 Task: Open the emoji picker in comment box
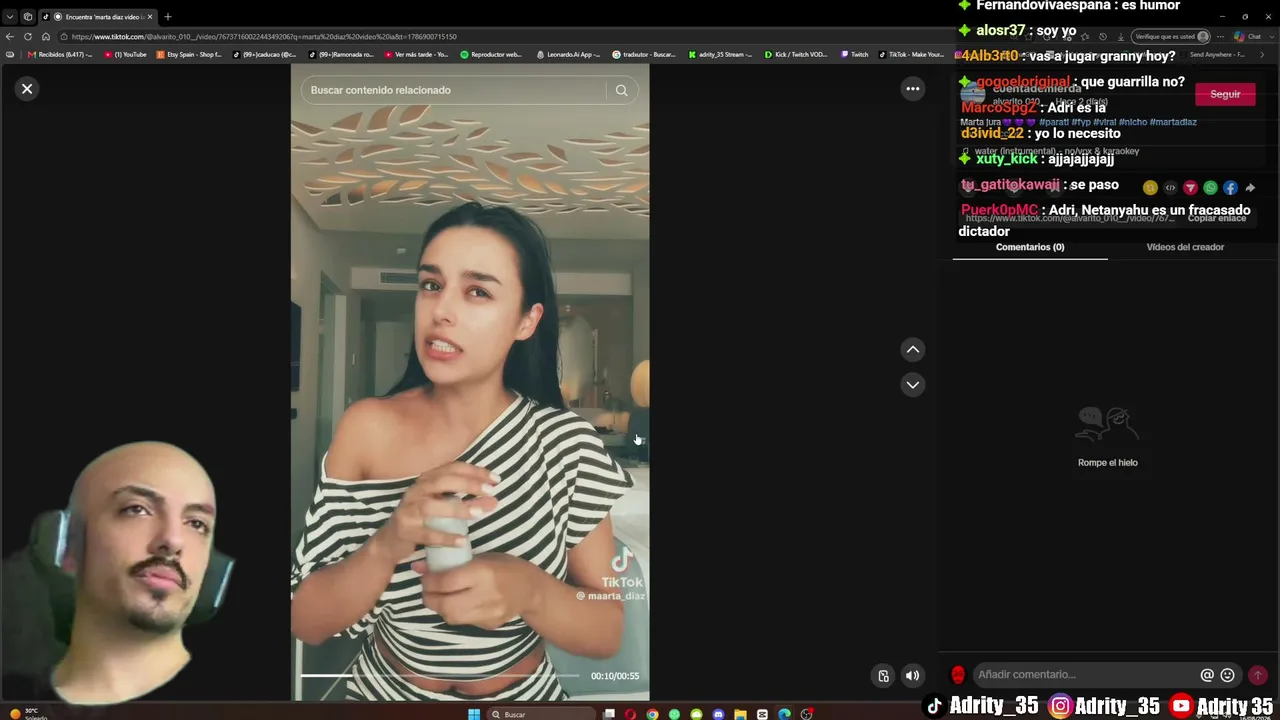(1228, 675)
